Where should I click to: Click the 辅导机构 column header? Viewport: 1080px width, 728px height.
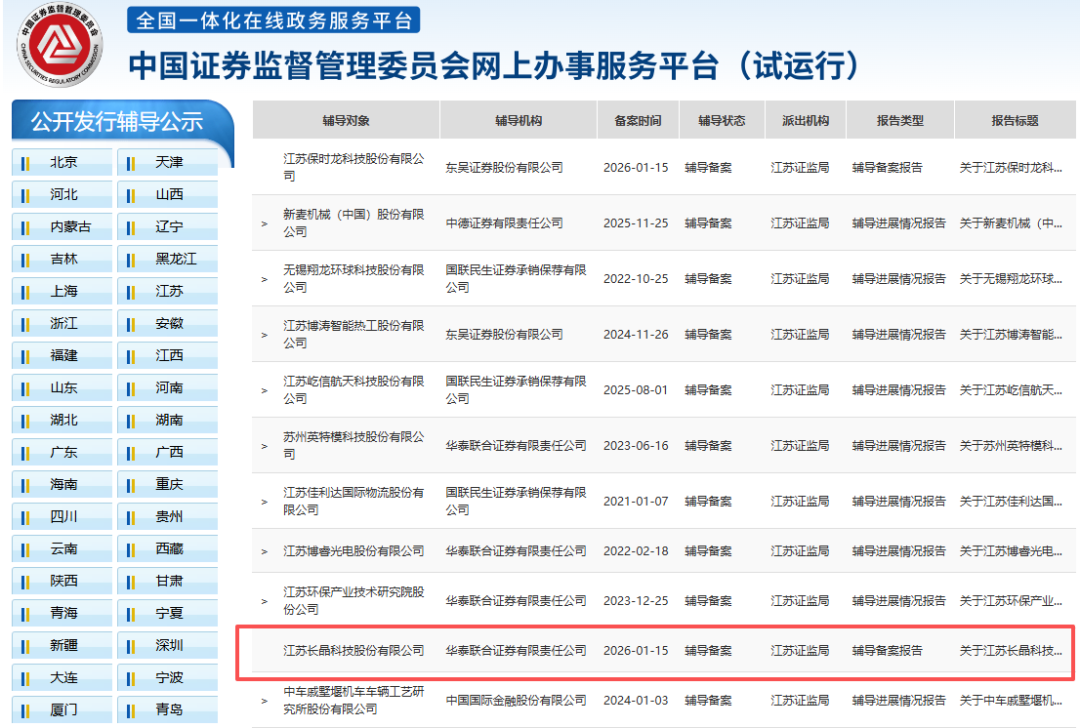(x=518, y=121)
